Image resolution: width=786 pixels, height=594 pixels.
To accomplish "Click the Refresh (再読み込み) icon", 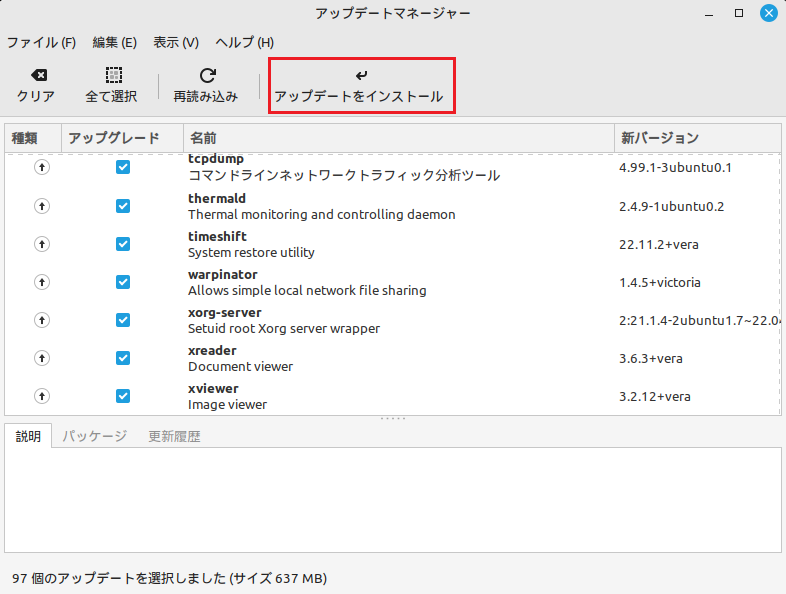I will [x=208, y=75].
